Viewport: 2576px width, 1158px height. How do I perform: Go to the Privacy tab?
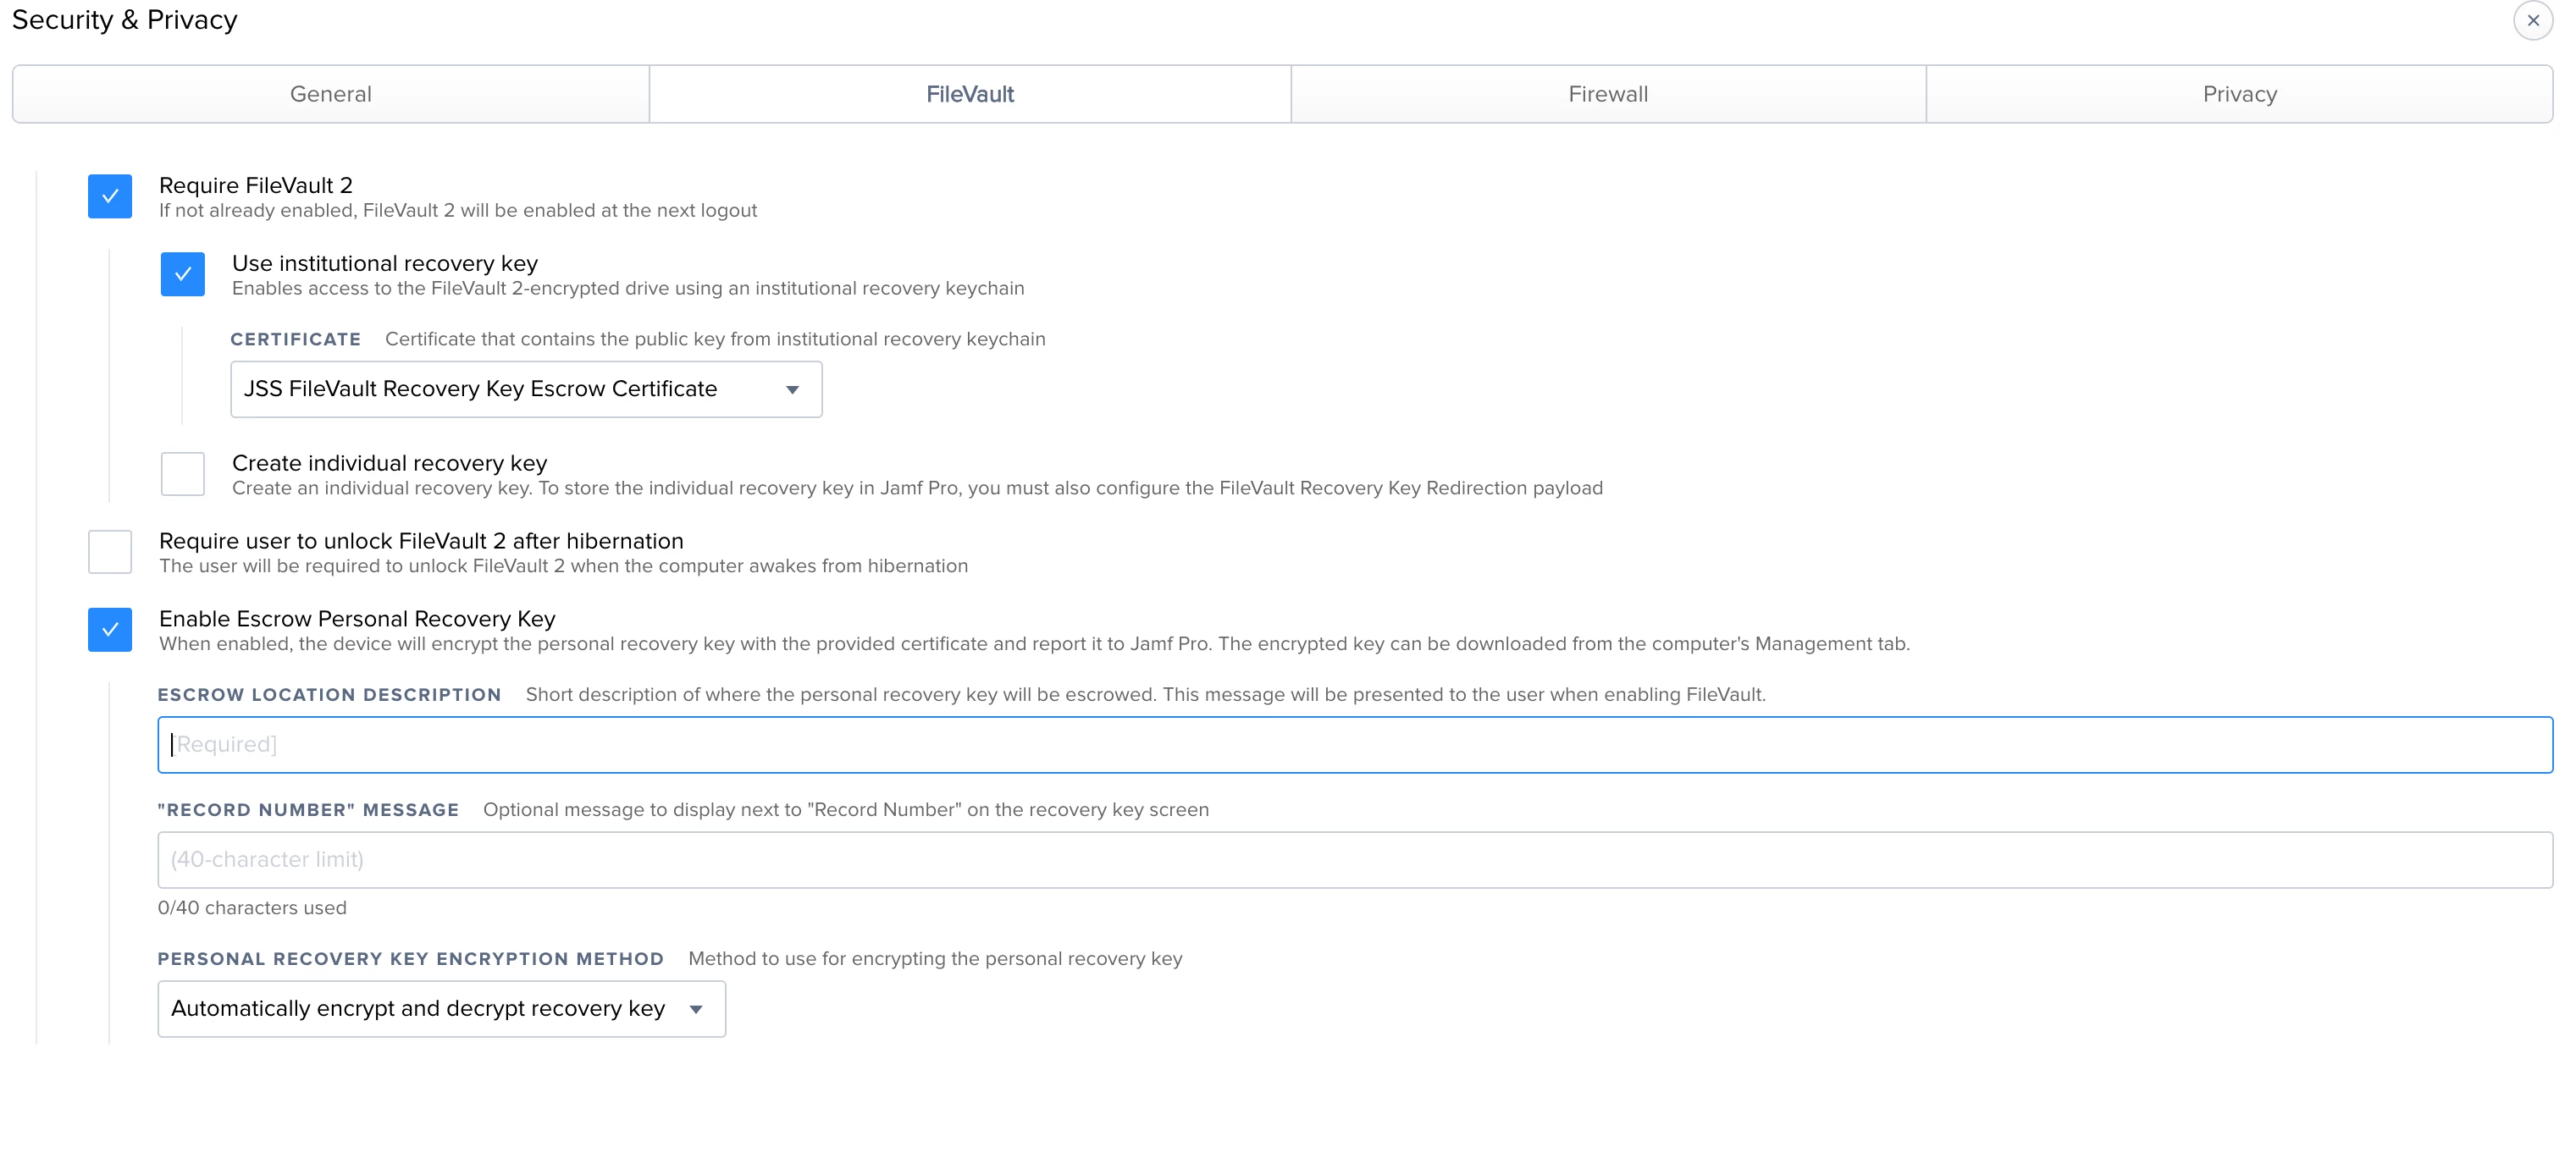(x=2239, y=94)
